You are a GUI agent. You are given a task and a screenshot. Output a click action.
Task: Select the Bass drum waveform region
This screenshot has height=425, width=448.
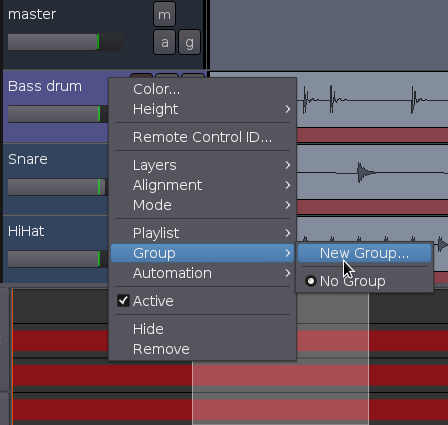pyautogui.click(x=372, y=100)
